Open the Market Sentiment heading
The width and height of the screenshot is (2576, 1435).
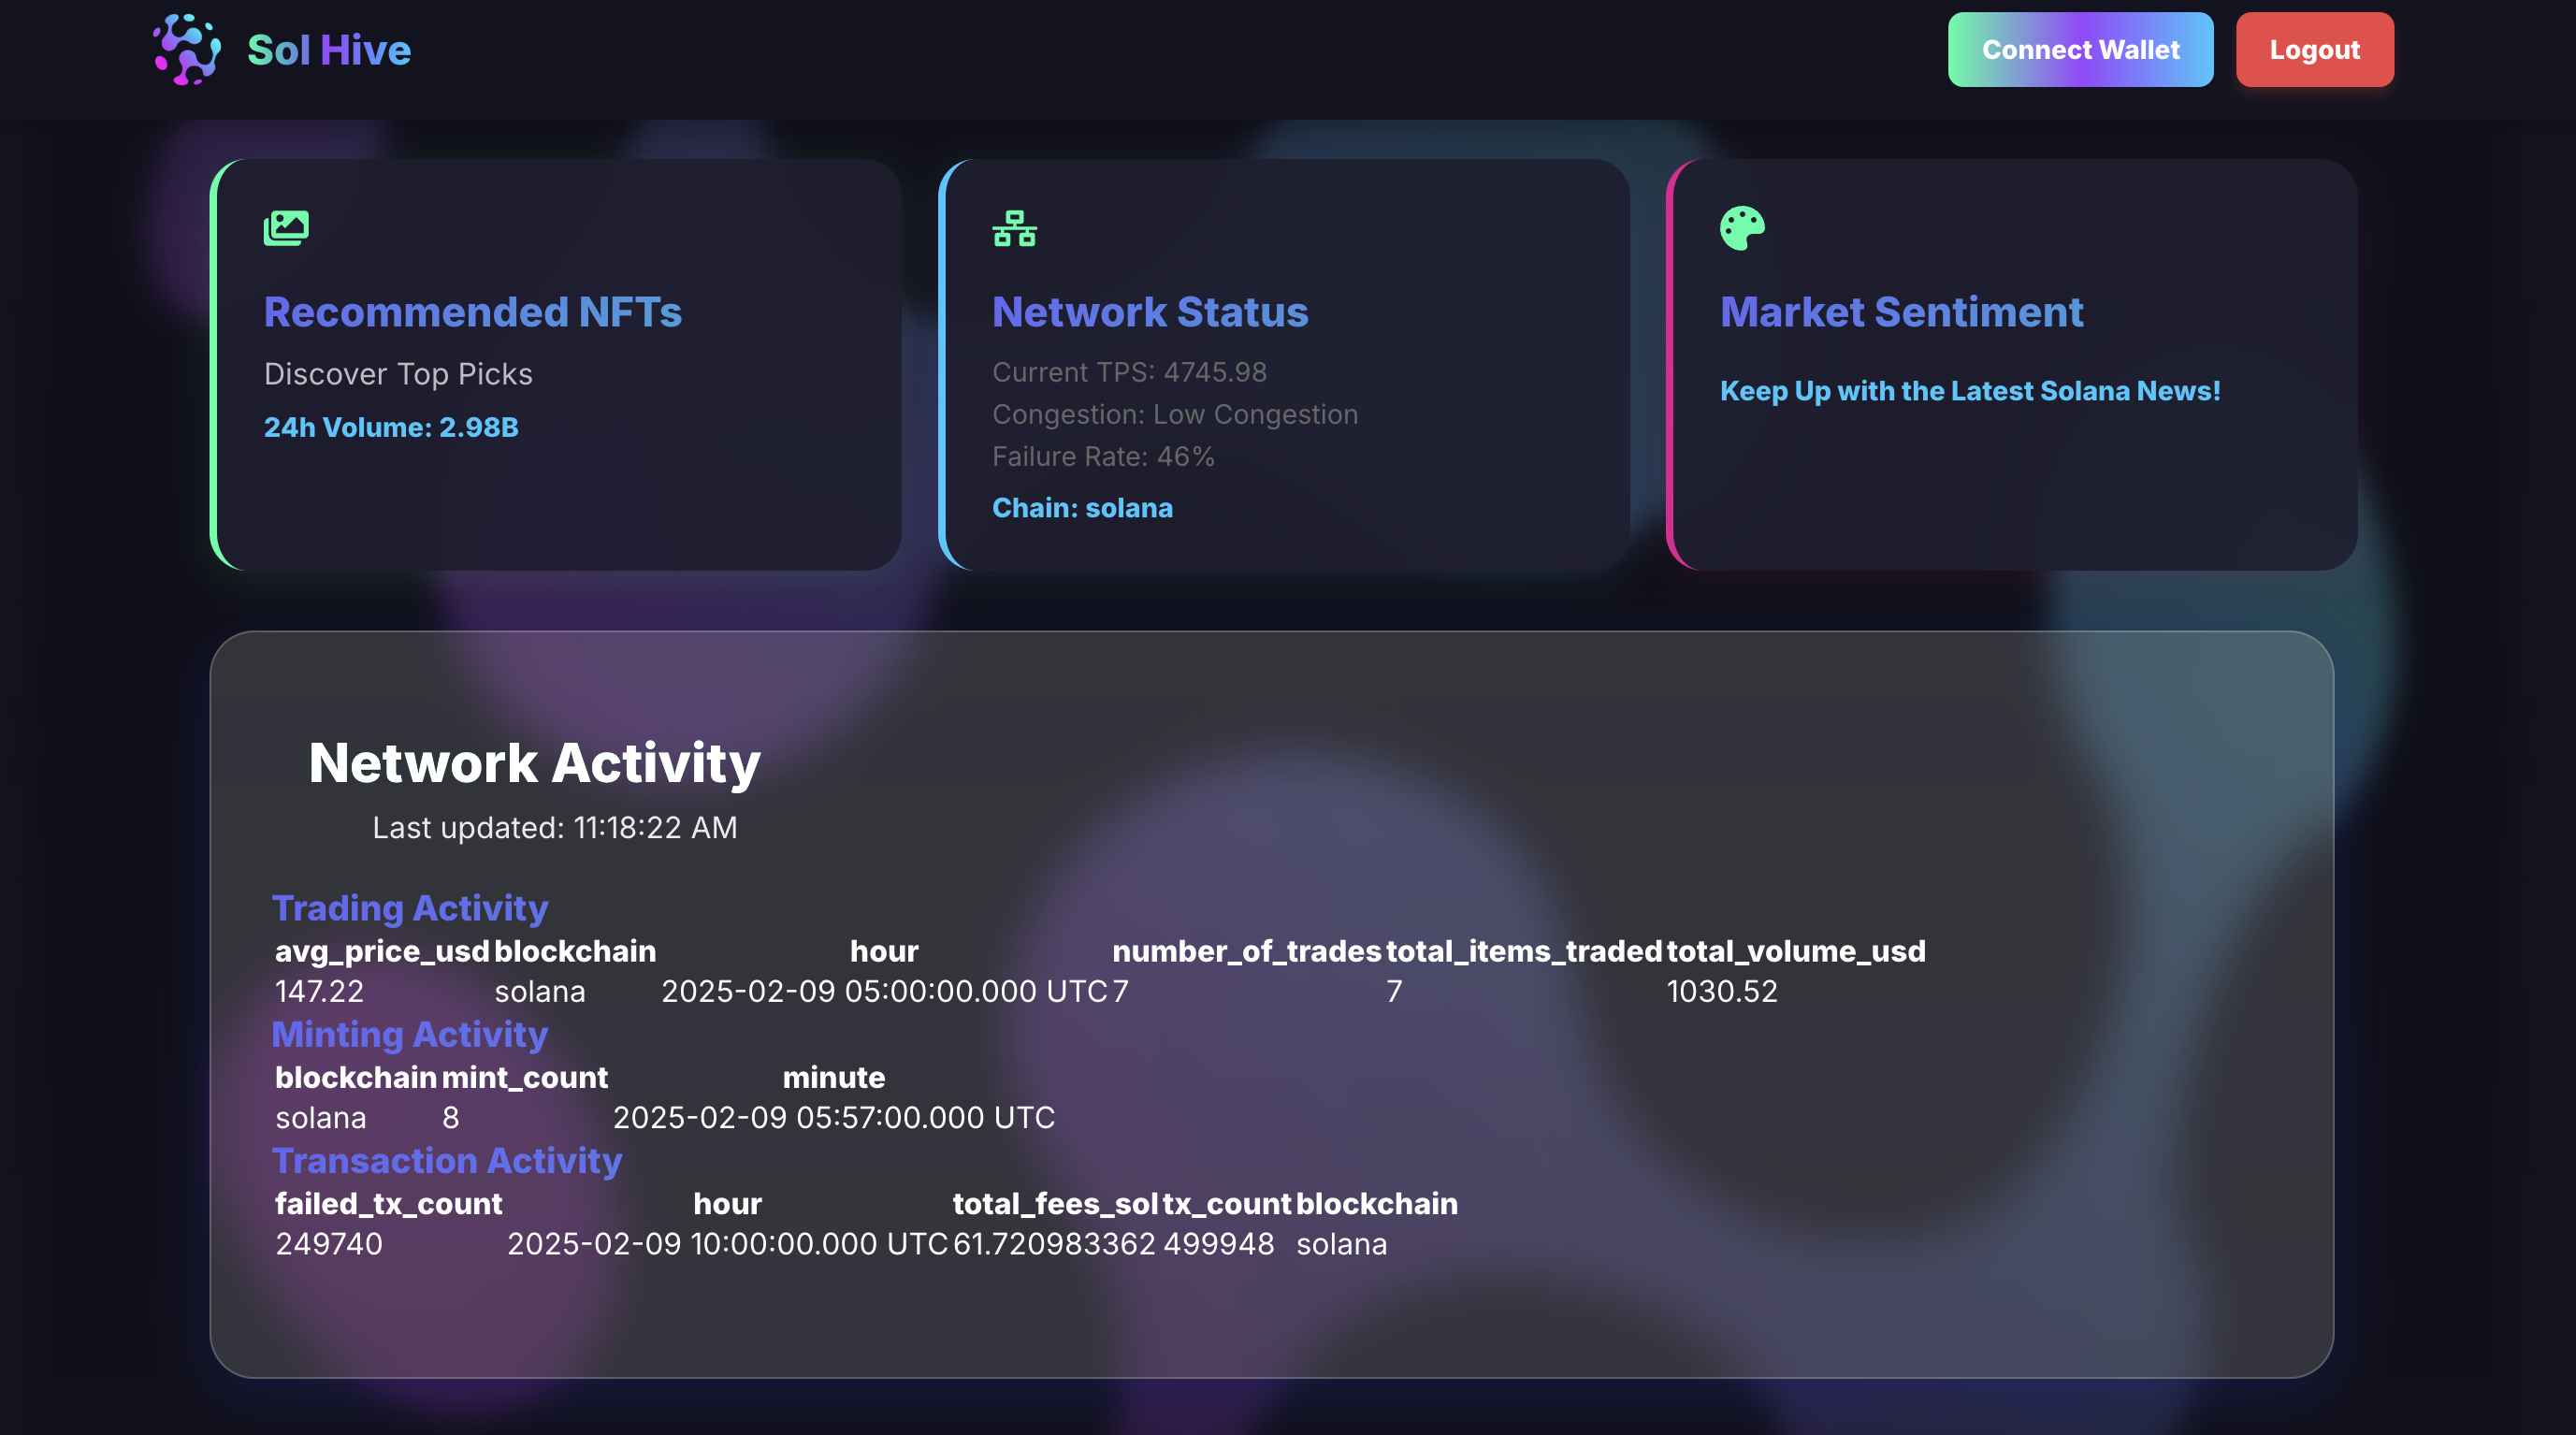click(x=1901, y=312)
